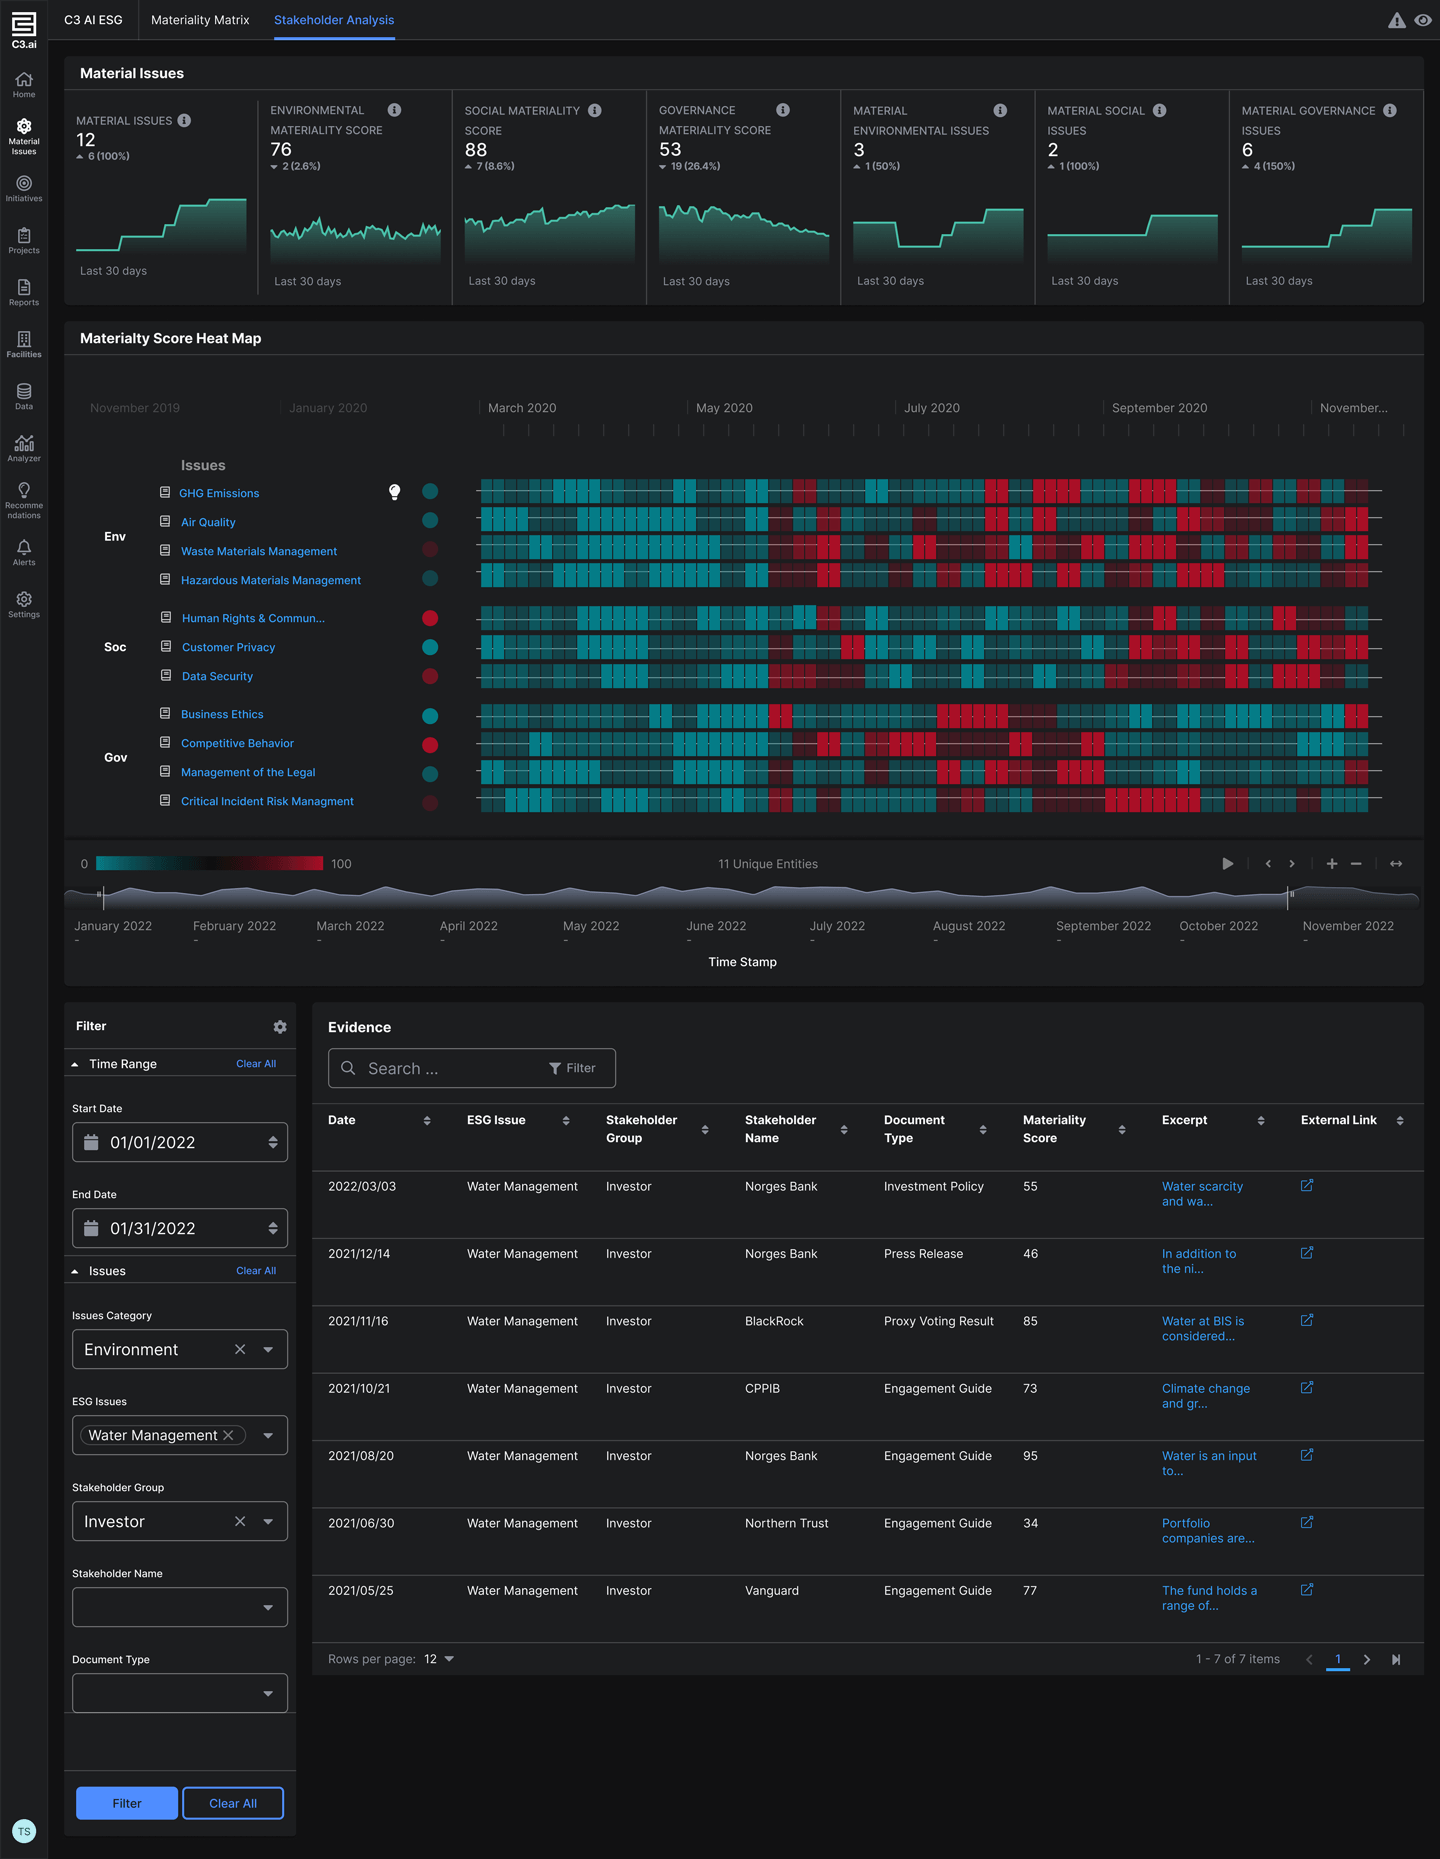Open Material Issues in the sidebar
Viewport: 1440px width, 1859px height.
(x=24, y=137)
